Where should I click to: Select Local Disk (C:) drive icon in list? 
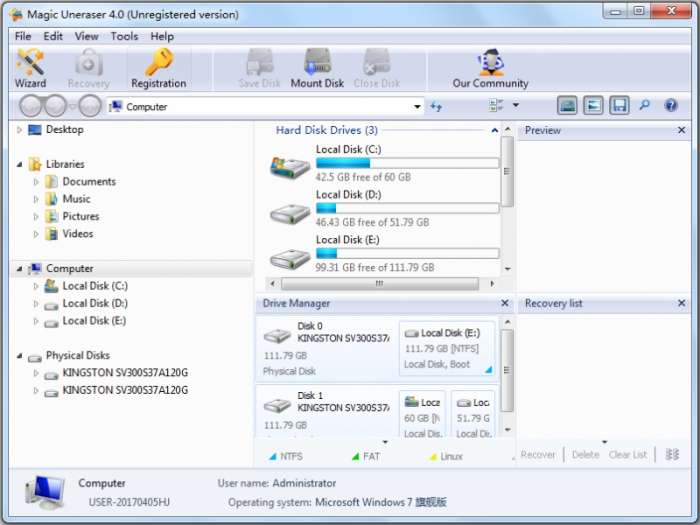[290, 168]
